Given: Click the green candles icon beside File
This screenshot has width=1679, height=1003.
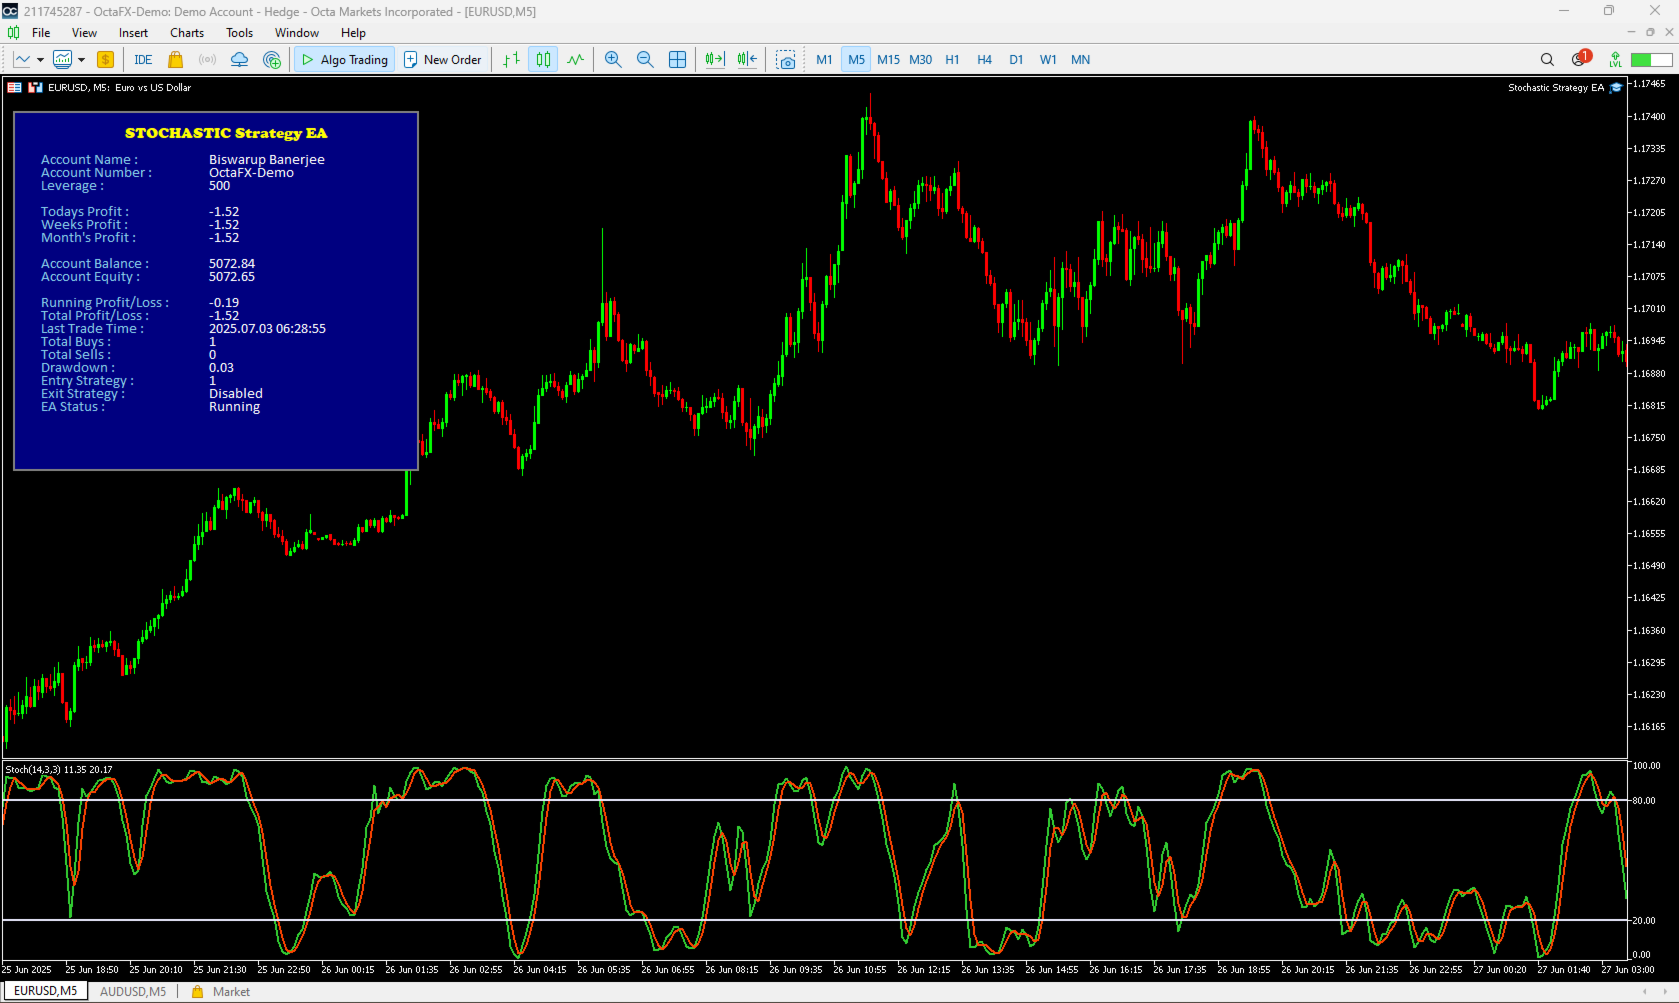Looking at the screenshot, I should 13,33.
